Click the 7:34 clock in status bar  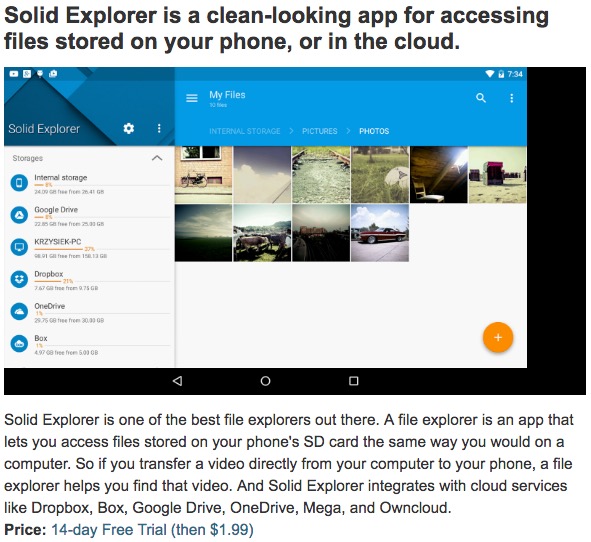[515, 74]
